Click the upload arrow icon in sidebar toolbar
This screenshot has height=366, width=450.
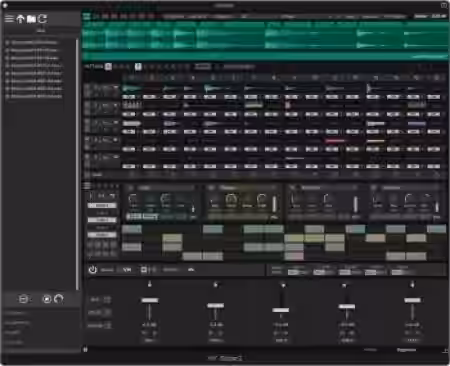click(x=20, y=19)
